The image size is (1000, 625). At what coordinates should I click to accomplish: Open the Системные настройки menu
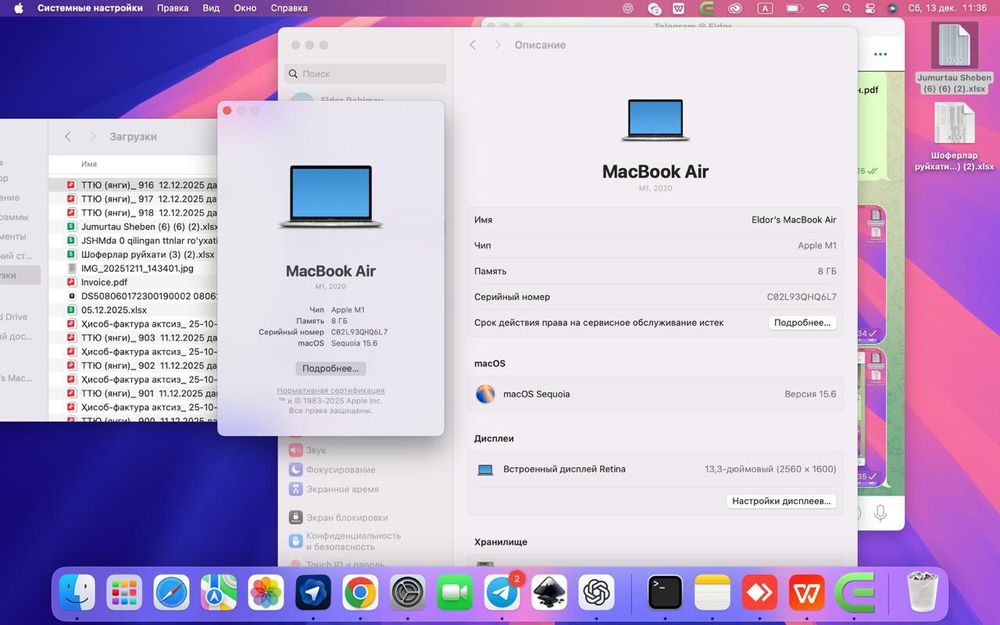(x=90, y=8)
